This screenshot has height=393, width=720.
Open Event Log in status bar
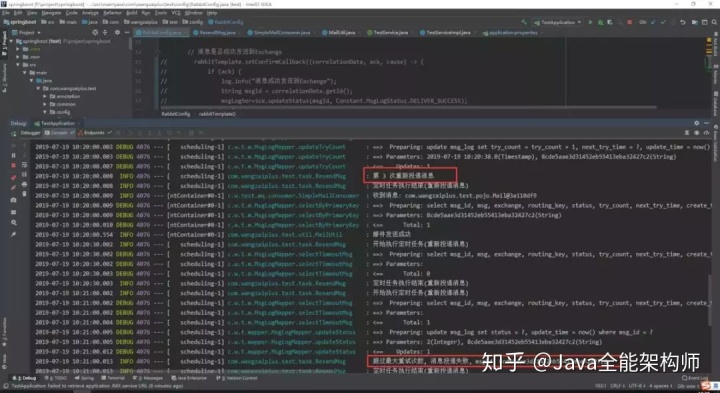point(696,378)
